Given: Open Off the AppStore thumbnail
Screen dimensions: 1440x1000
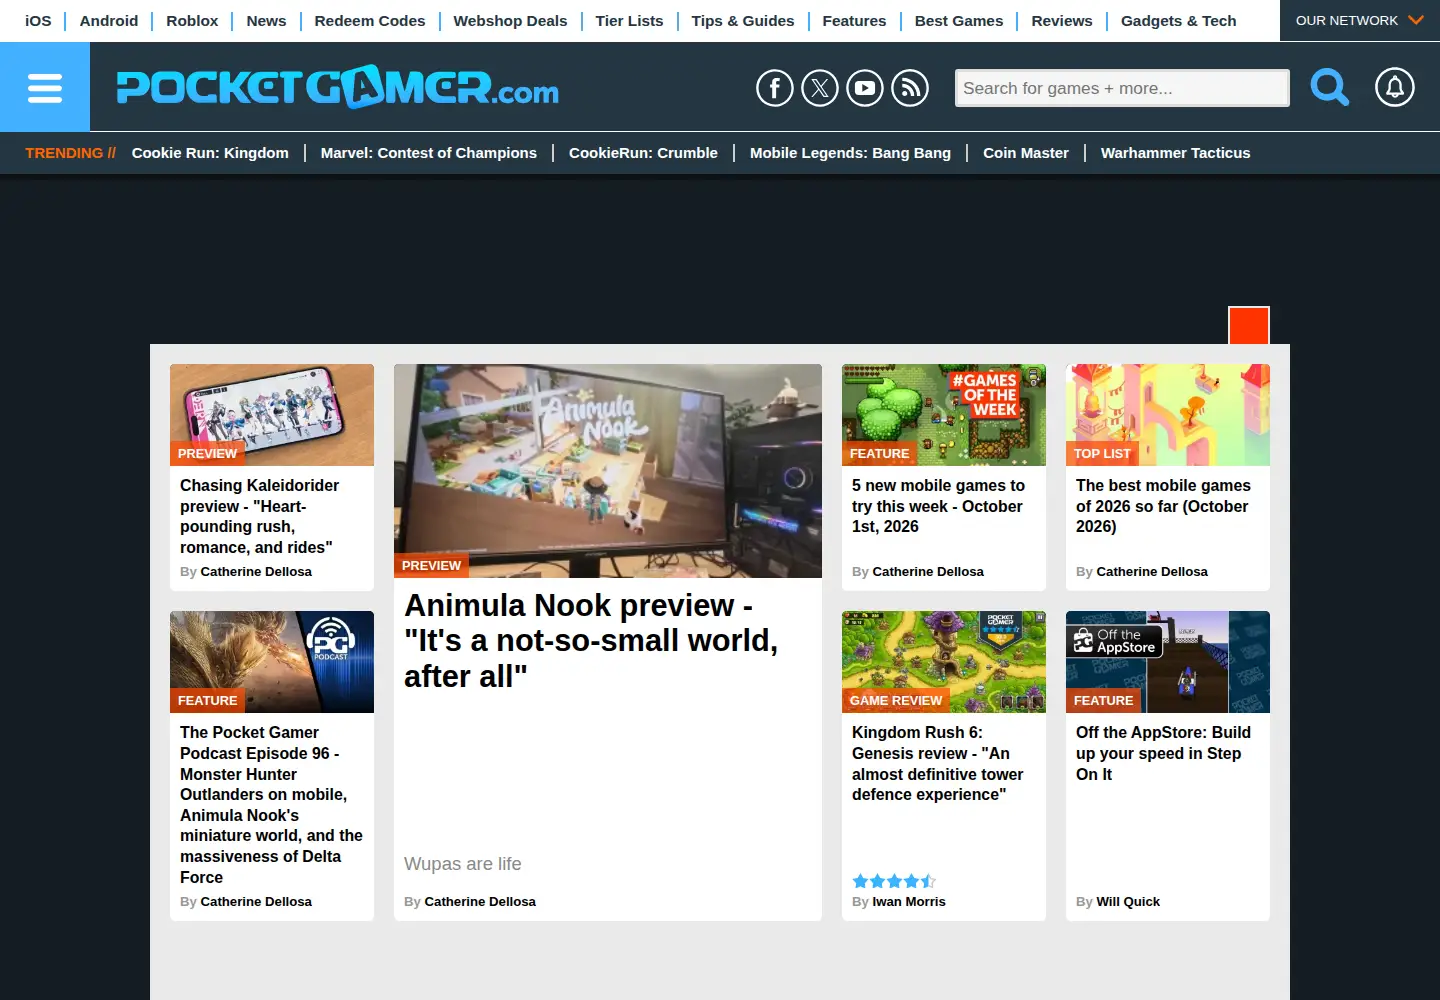Looking at the screenshot, I should [1168, 662].
